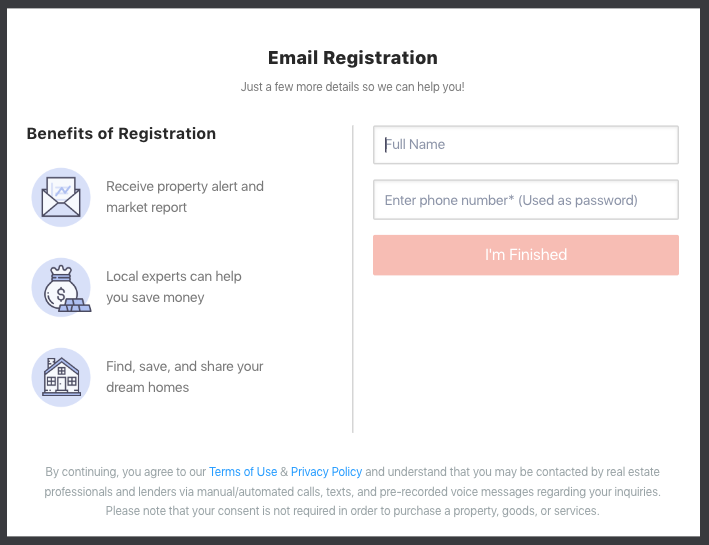Click the envelope property alert icon
This screenshot has width=709, height=545.
pyautogui.click(x=61, y=197)
